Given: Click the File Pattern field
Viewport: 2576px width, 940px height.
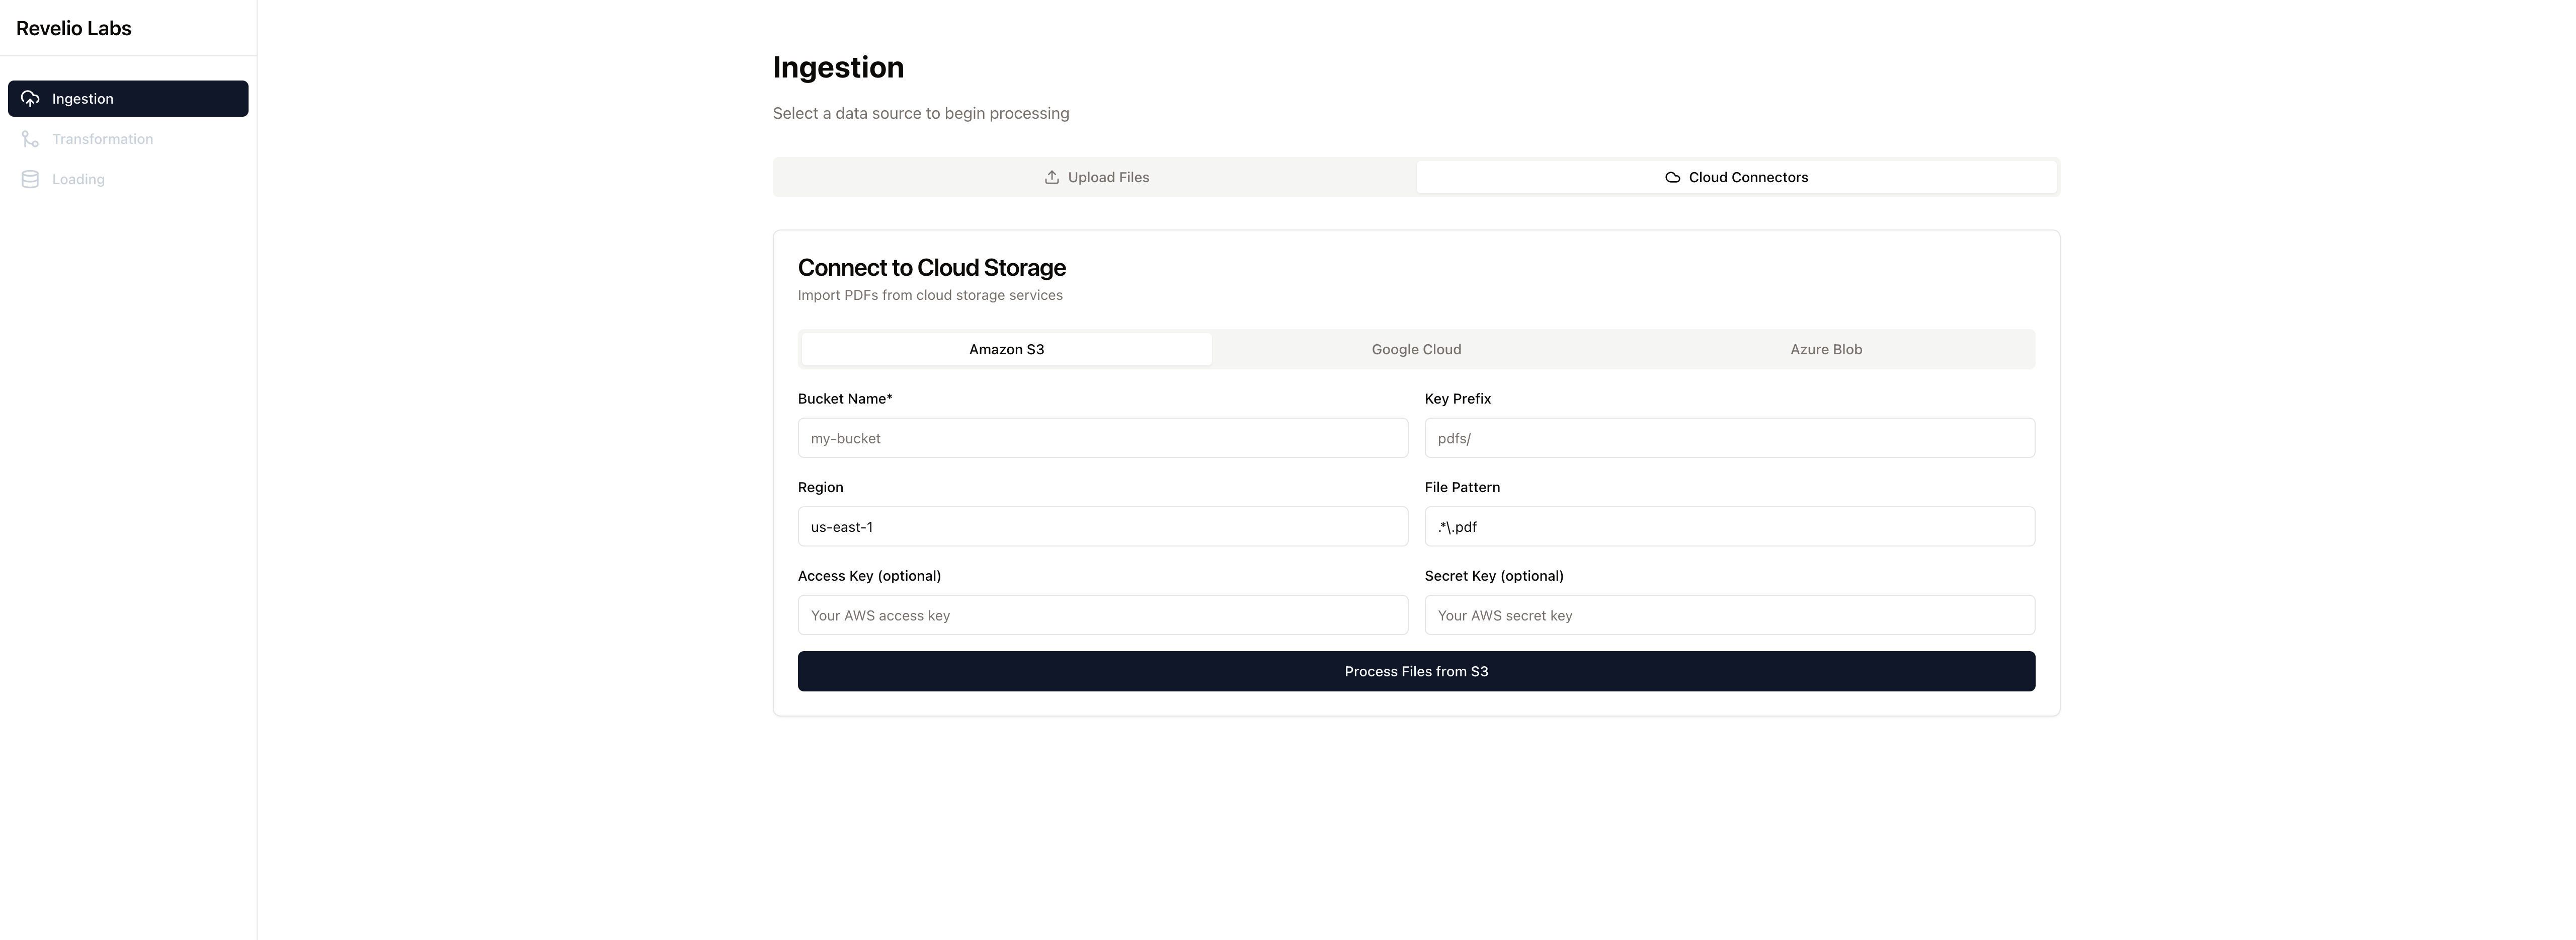Looking at the screenshot, I should click(x=1729, y=526).
